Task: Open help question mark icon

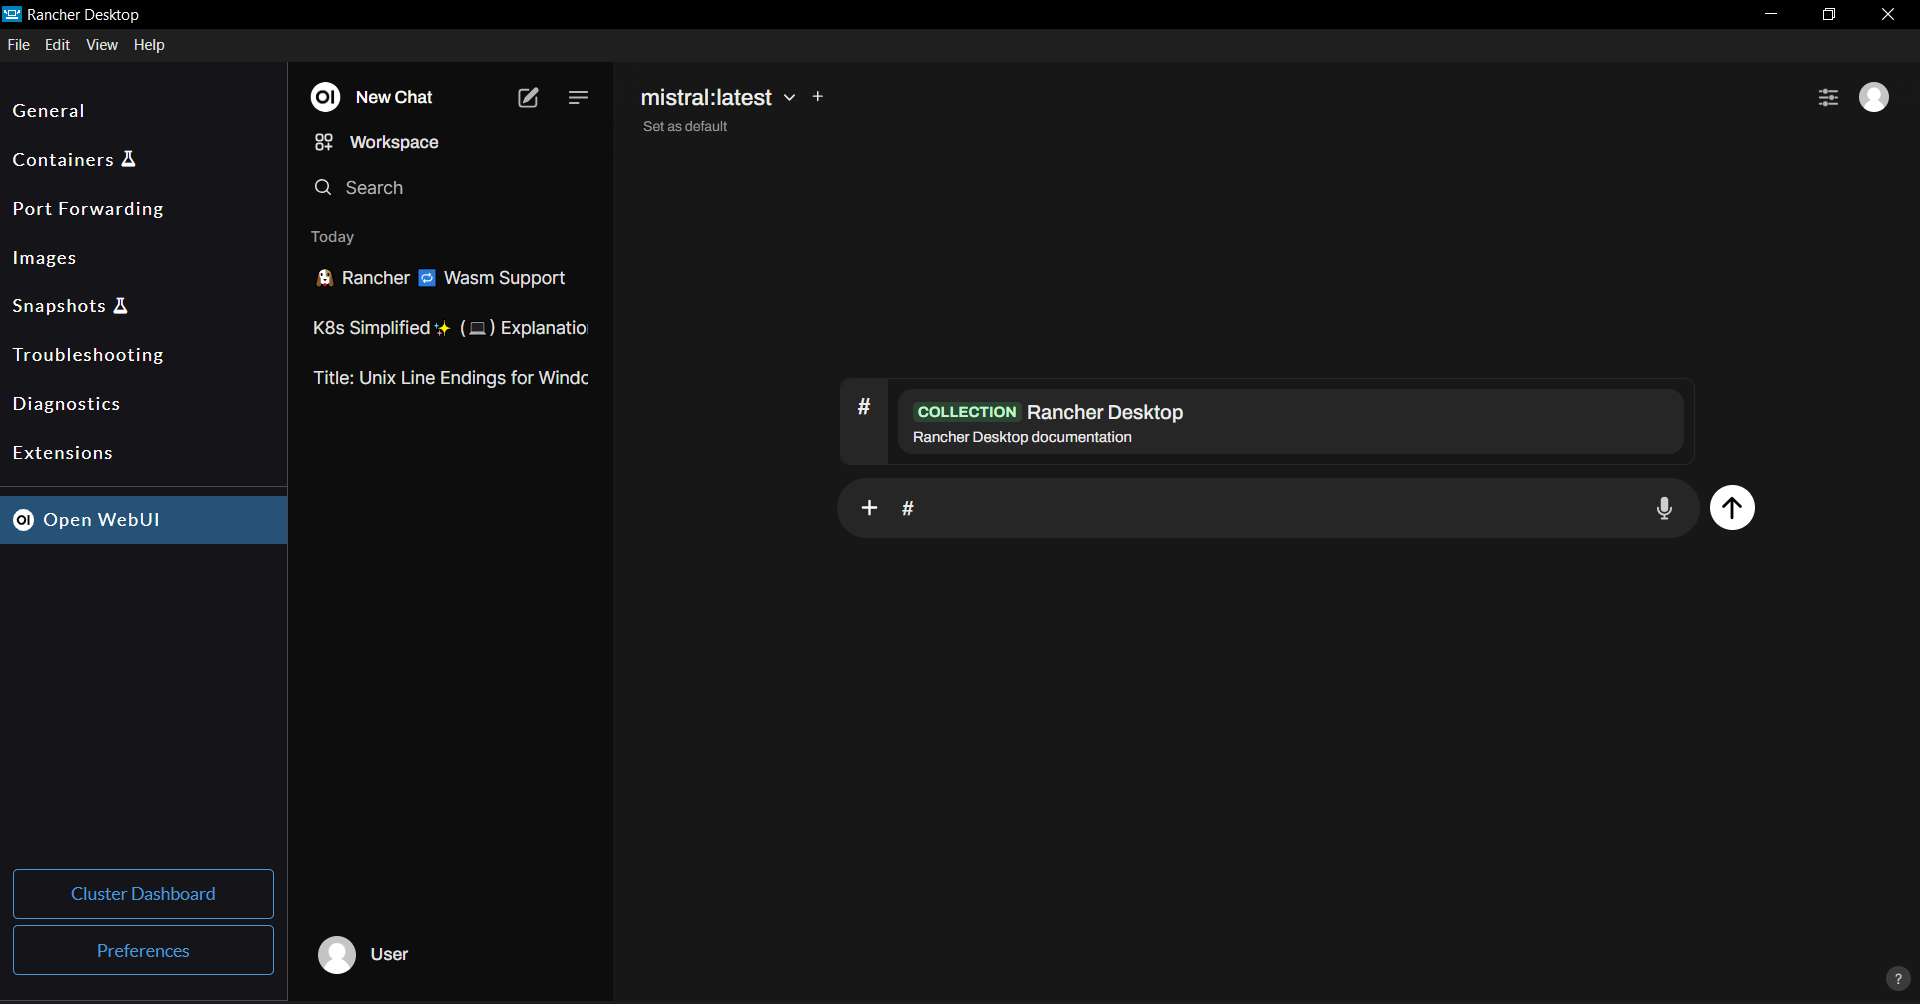Action: pyautogui.click(x=1897, y=979)
